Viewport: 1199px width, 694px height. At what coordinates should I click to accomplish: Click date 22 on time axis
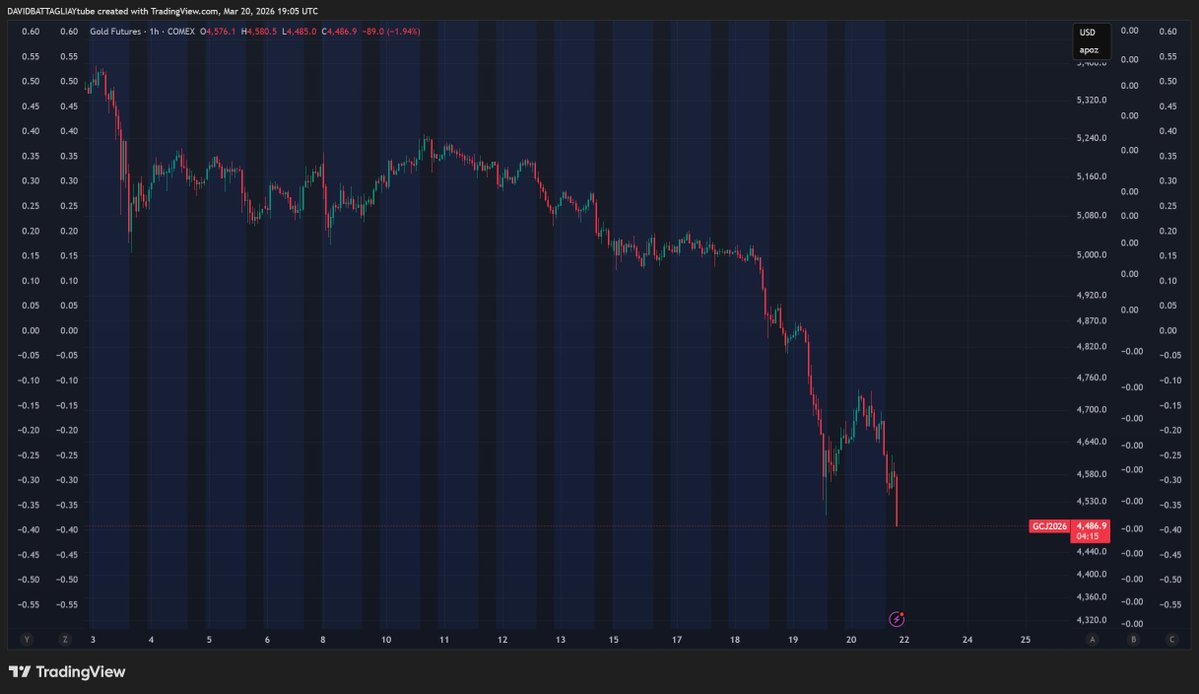pos(905,640)
